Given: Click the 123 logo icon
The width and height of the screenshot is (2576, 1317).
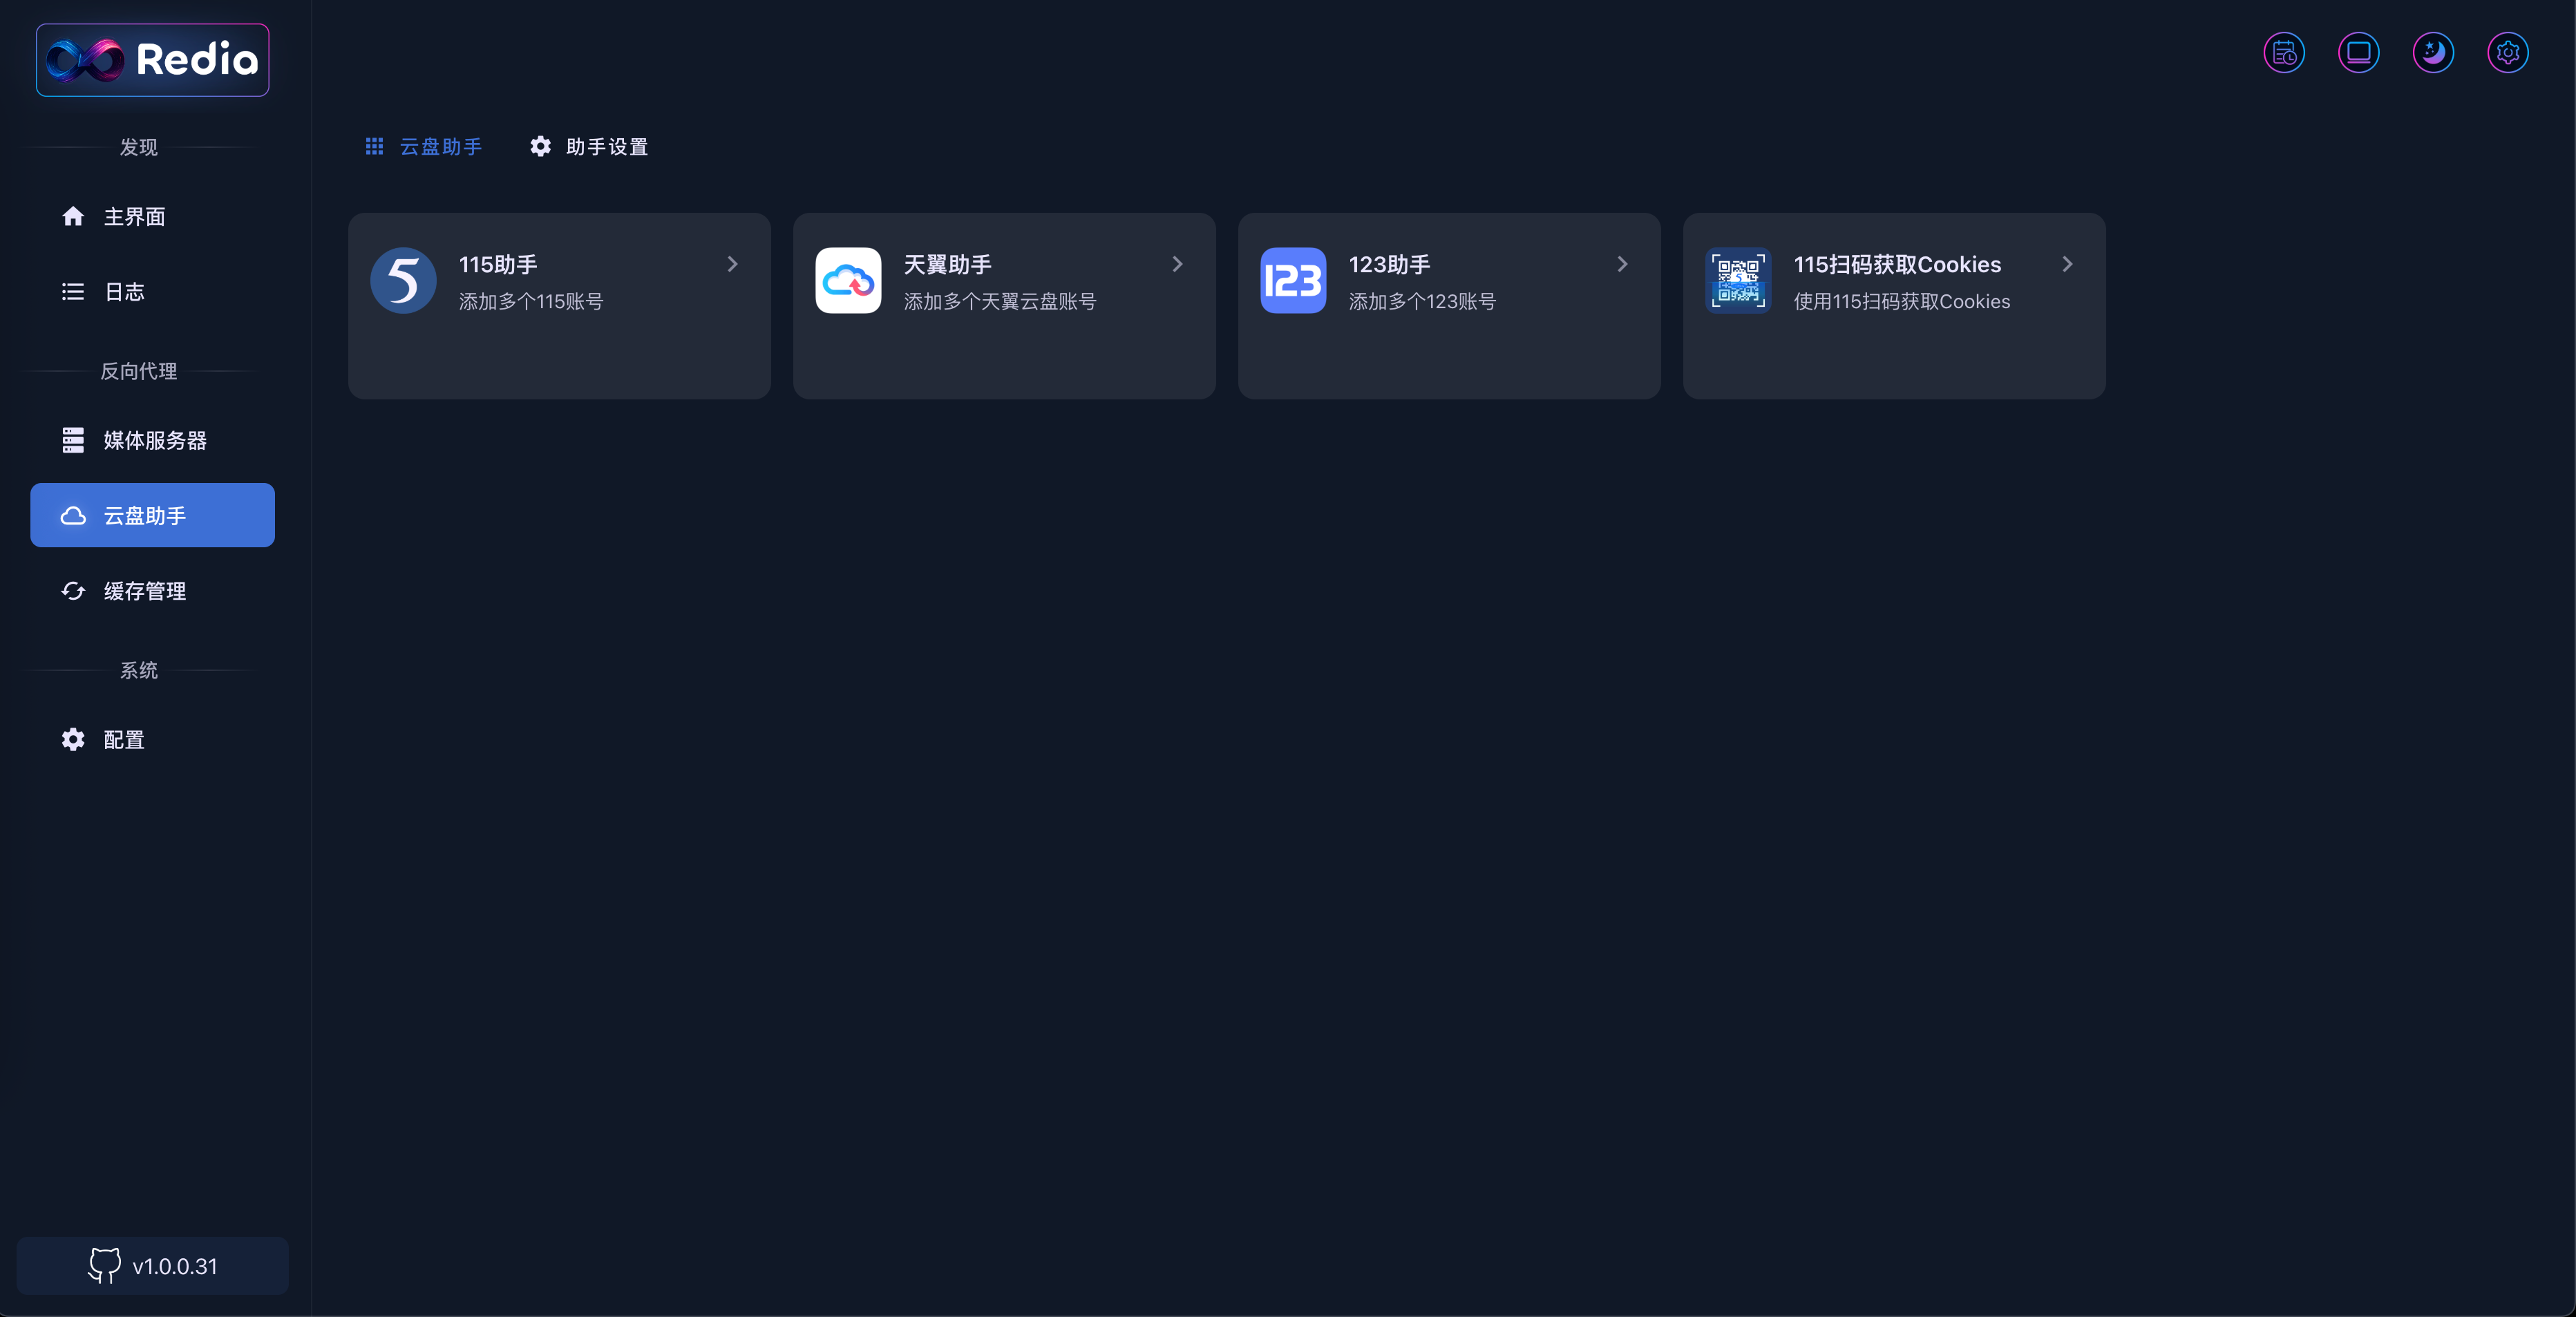Looking at the screenshot, I should tap(1293, 281).
